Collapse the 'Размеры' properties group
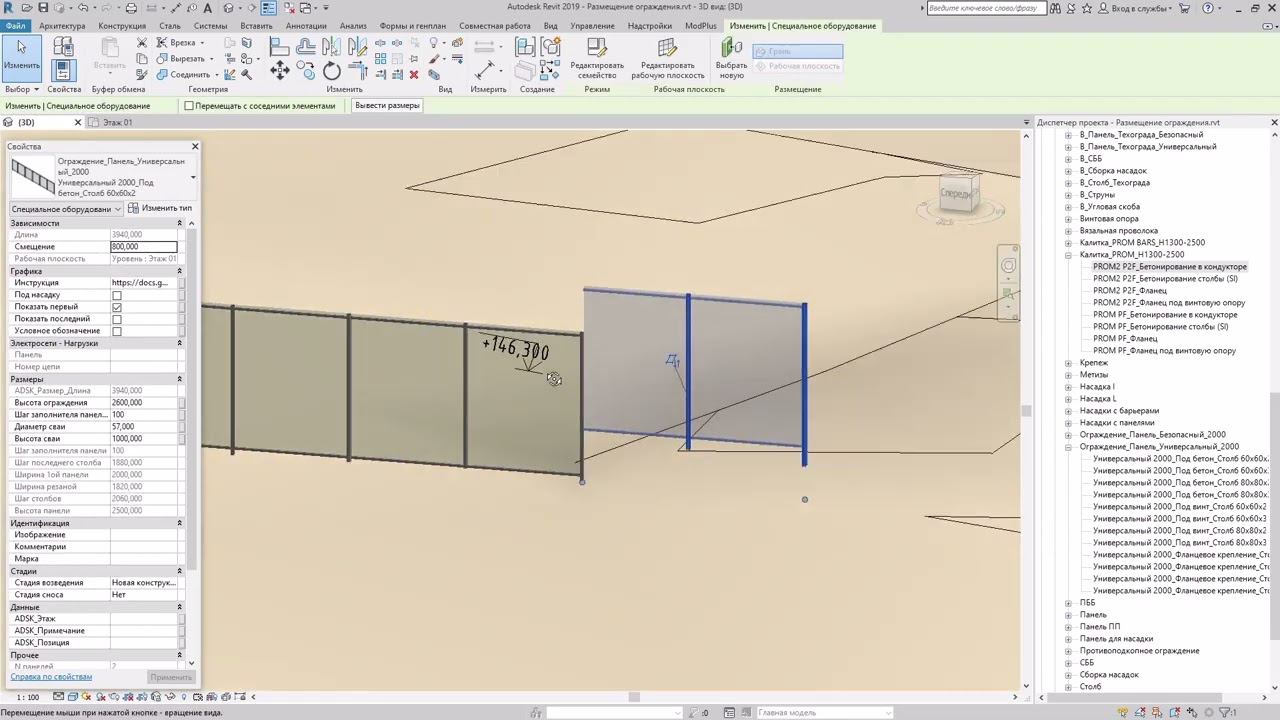 (x=180, y=379)
